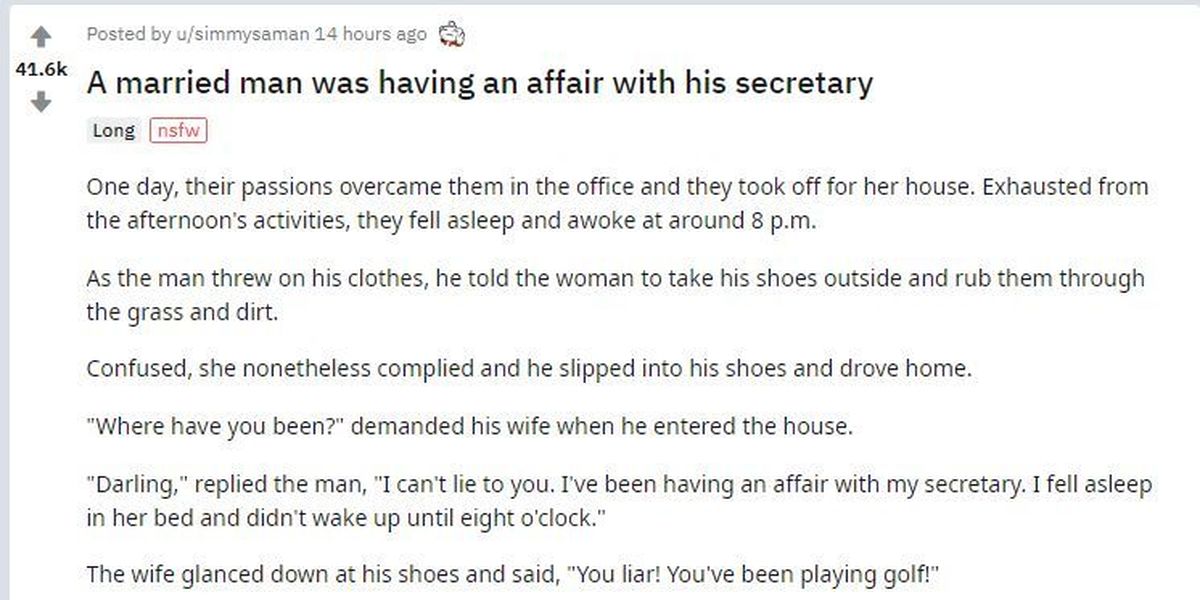Image resolution: width=1200 pixels, height=600 pixels.
Task: Click the line mentioning "around 8 p.m."
Action: (450, 220)
